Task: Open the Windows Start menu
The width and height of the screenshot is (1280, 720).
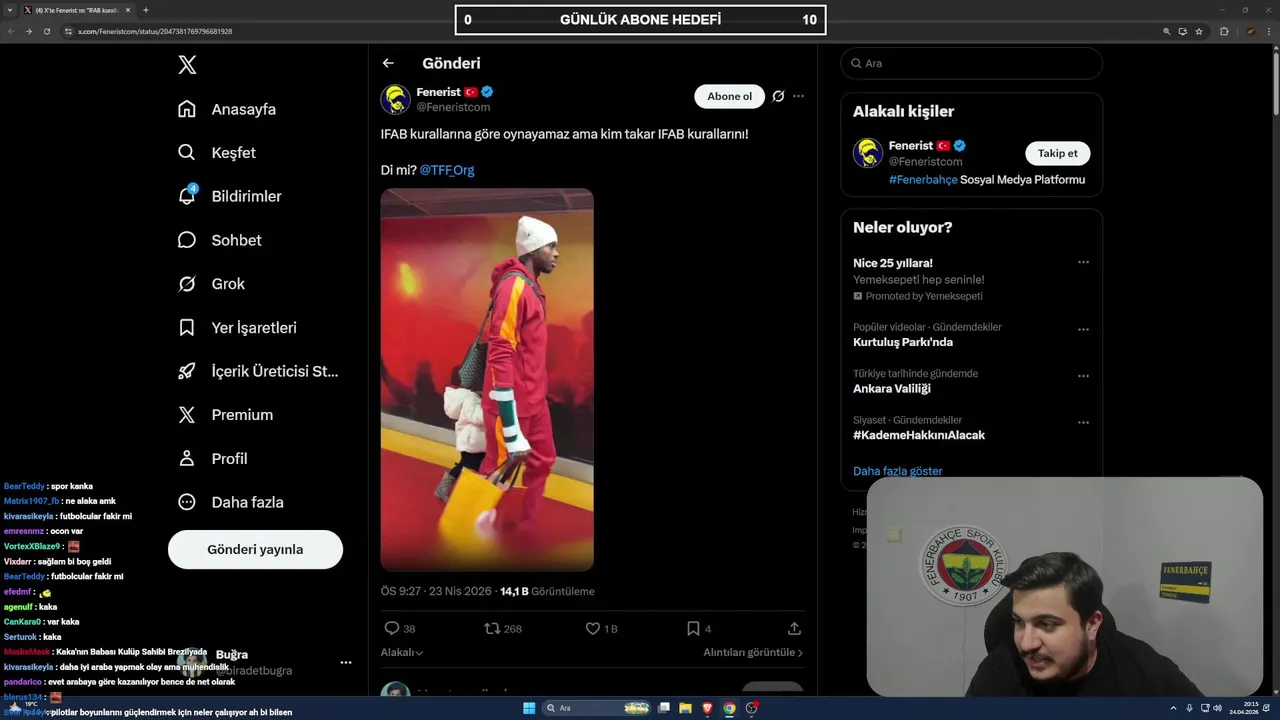Action: pos(529,708)
